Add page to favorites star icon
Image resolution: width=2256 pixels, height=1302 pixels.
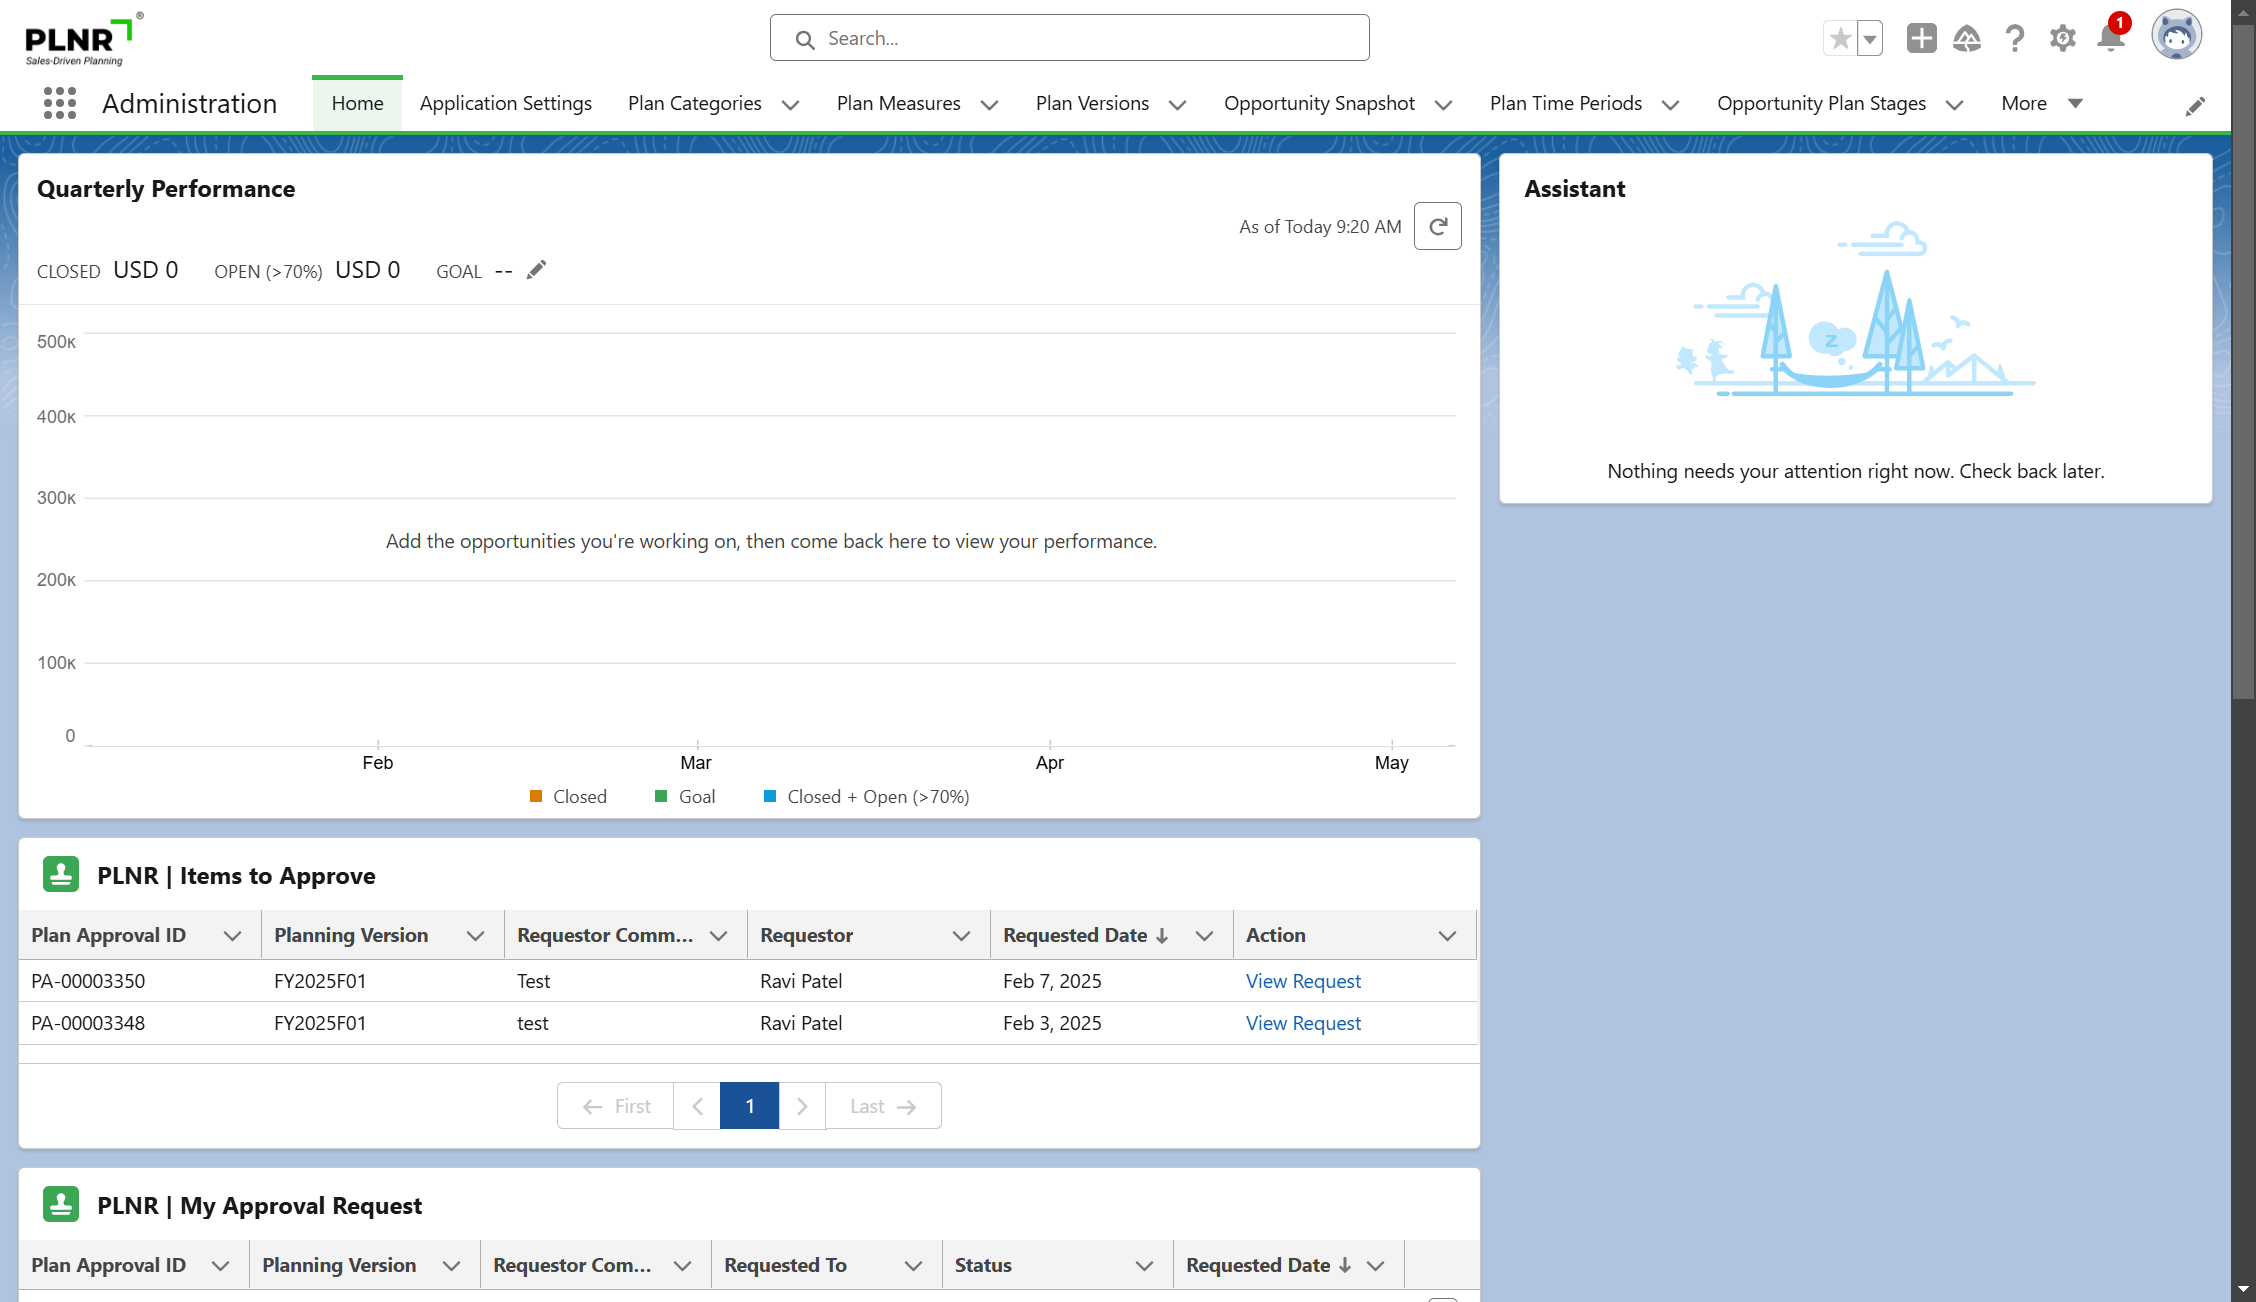(x=1840, y=38)
